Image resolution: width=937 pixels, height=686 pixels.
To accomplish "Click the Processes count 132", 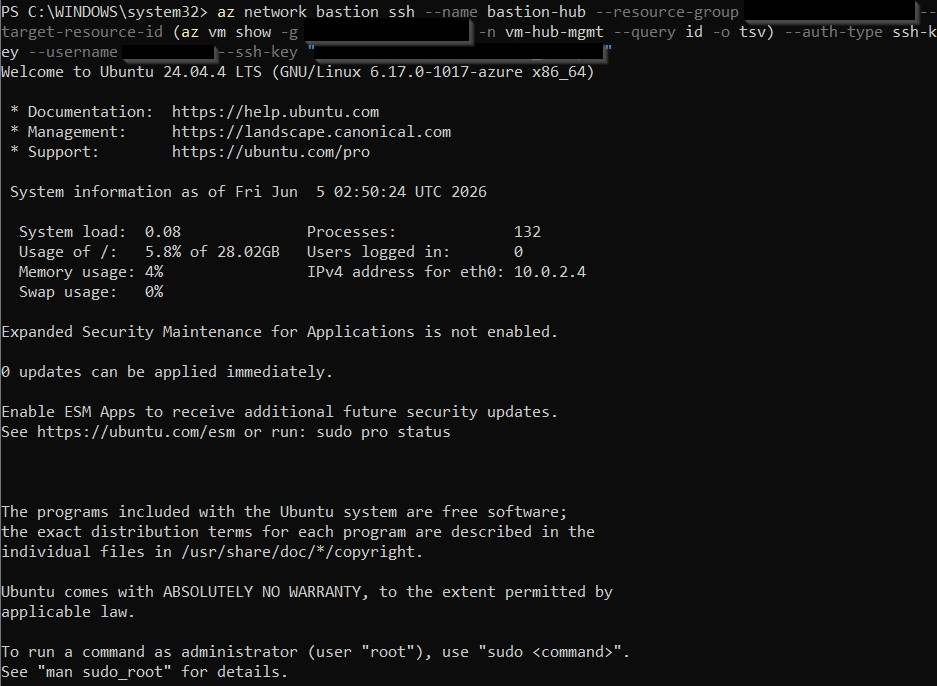I will click(x=527, y=232).
